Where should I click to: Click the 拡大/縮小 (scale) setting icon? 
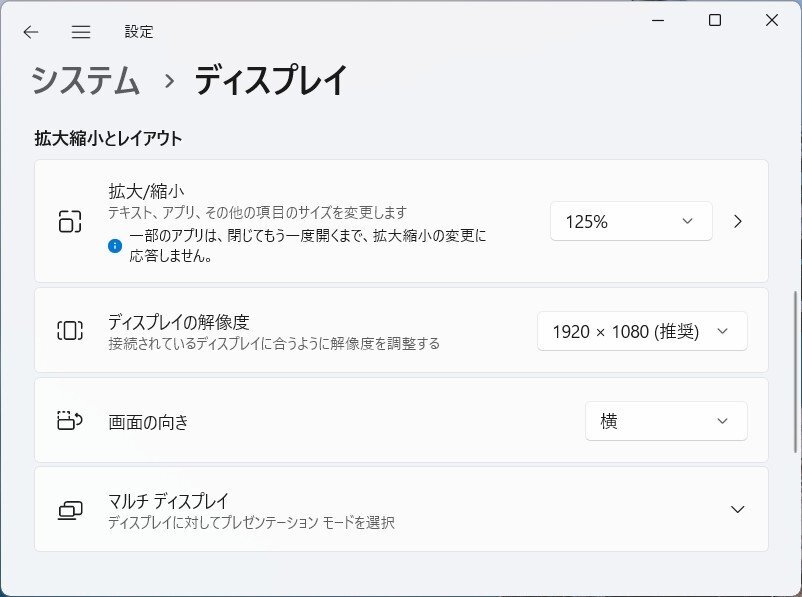tap(68, 221)
